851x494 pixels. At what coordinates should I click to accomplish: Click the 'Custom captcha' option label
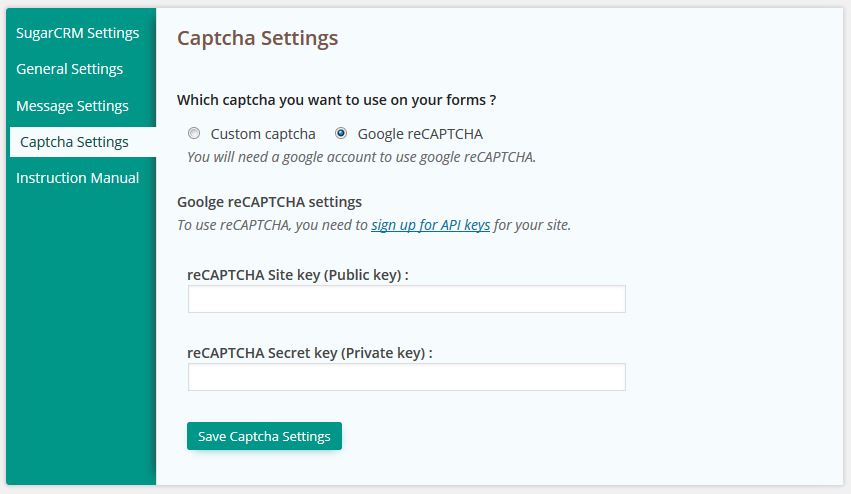263,134
